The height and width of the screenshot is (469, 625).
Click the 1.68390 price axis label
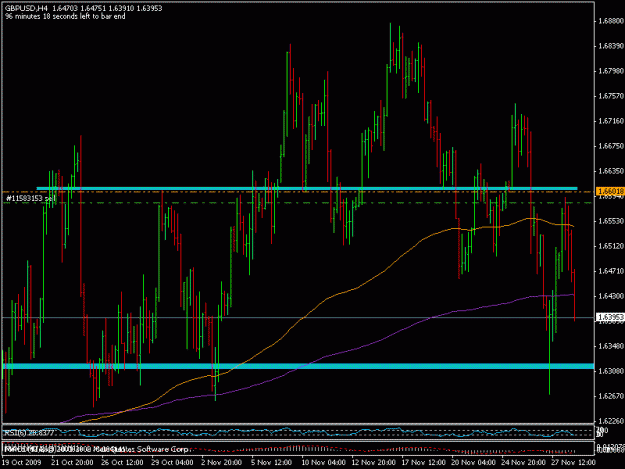pos(611,46)
